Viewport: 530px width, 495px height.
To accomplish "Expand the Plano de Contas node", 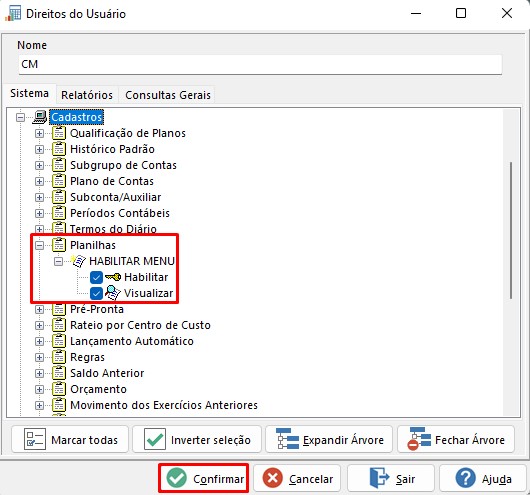I will pos(40,181).
